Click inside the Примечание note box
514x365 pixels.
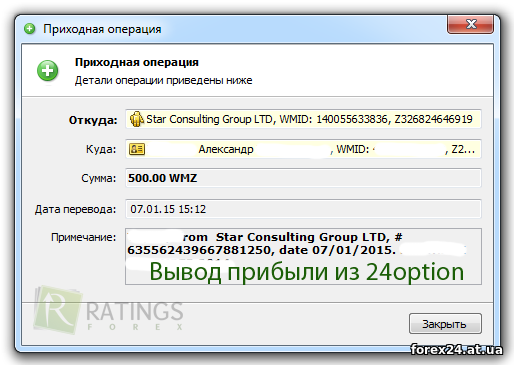coord(303,256)
